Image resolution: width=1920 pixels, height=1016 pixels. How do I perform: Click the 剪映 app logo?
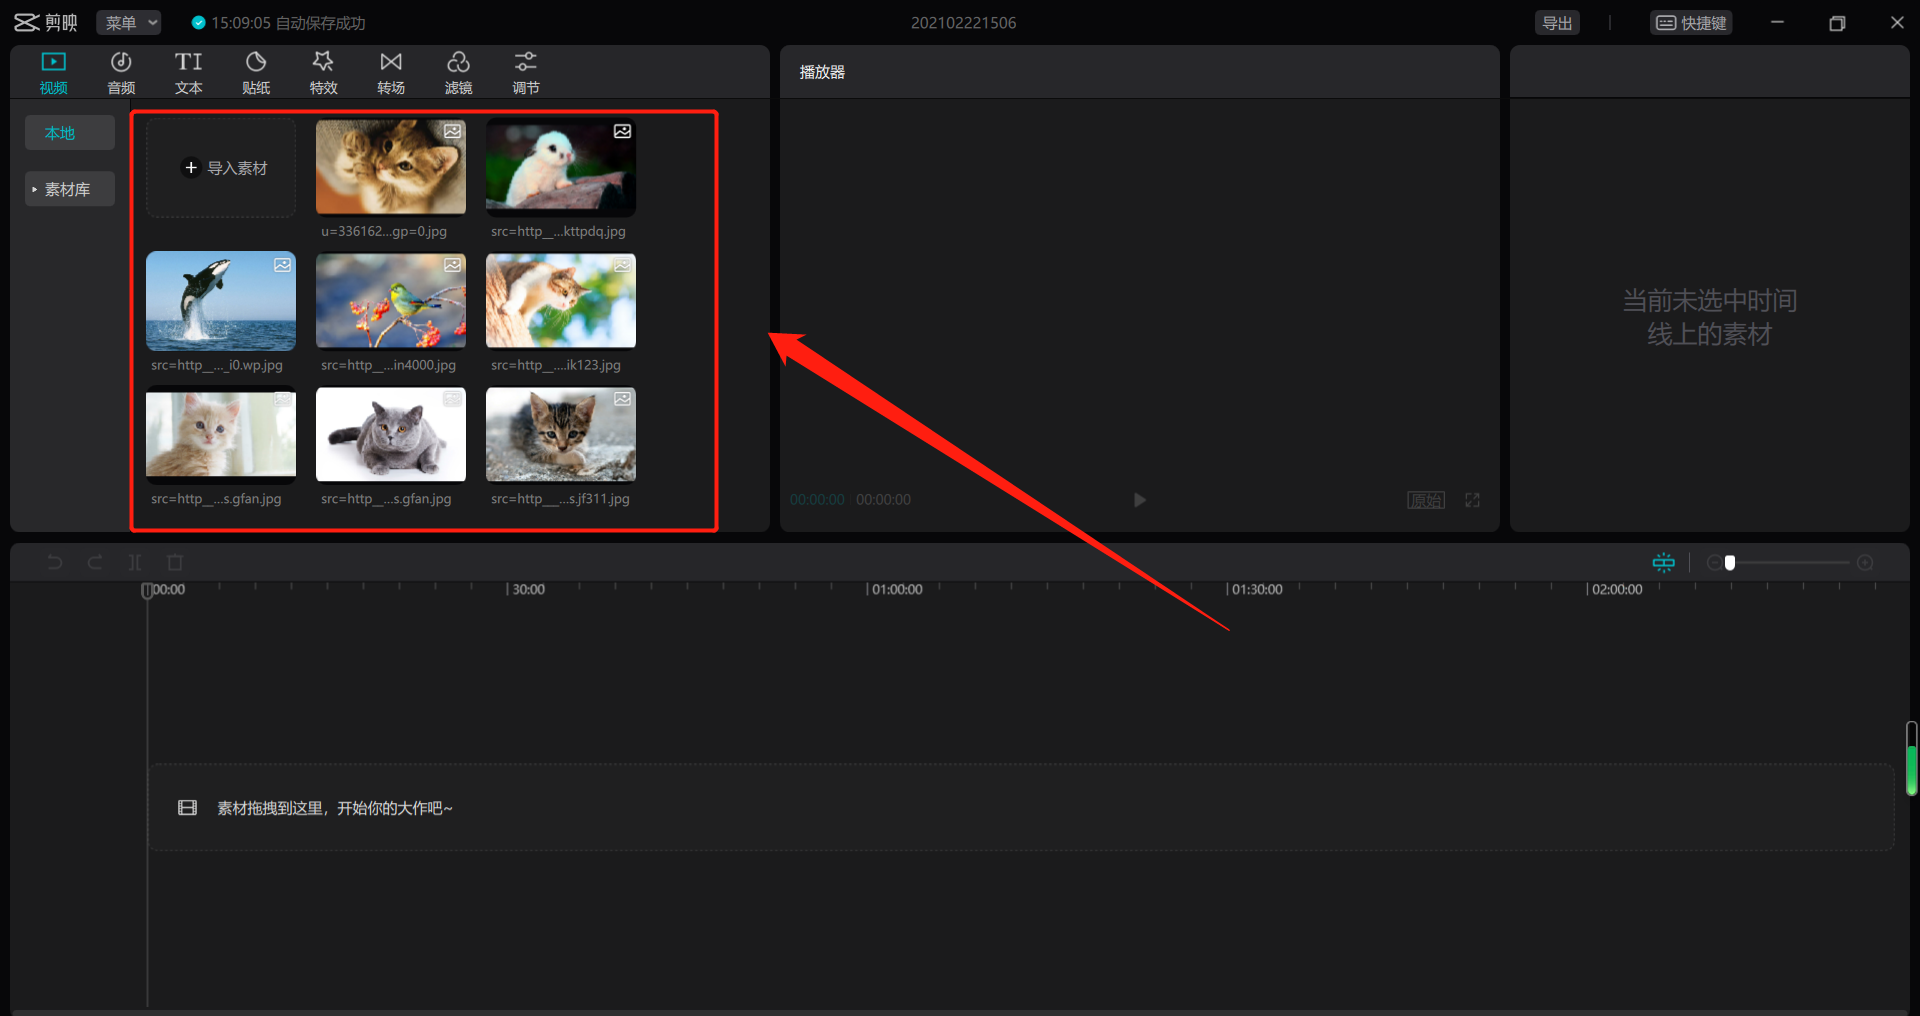pyautogui.click(x=46, y=23)
